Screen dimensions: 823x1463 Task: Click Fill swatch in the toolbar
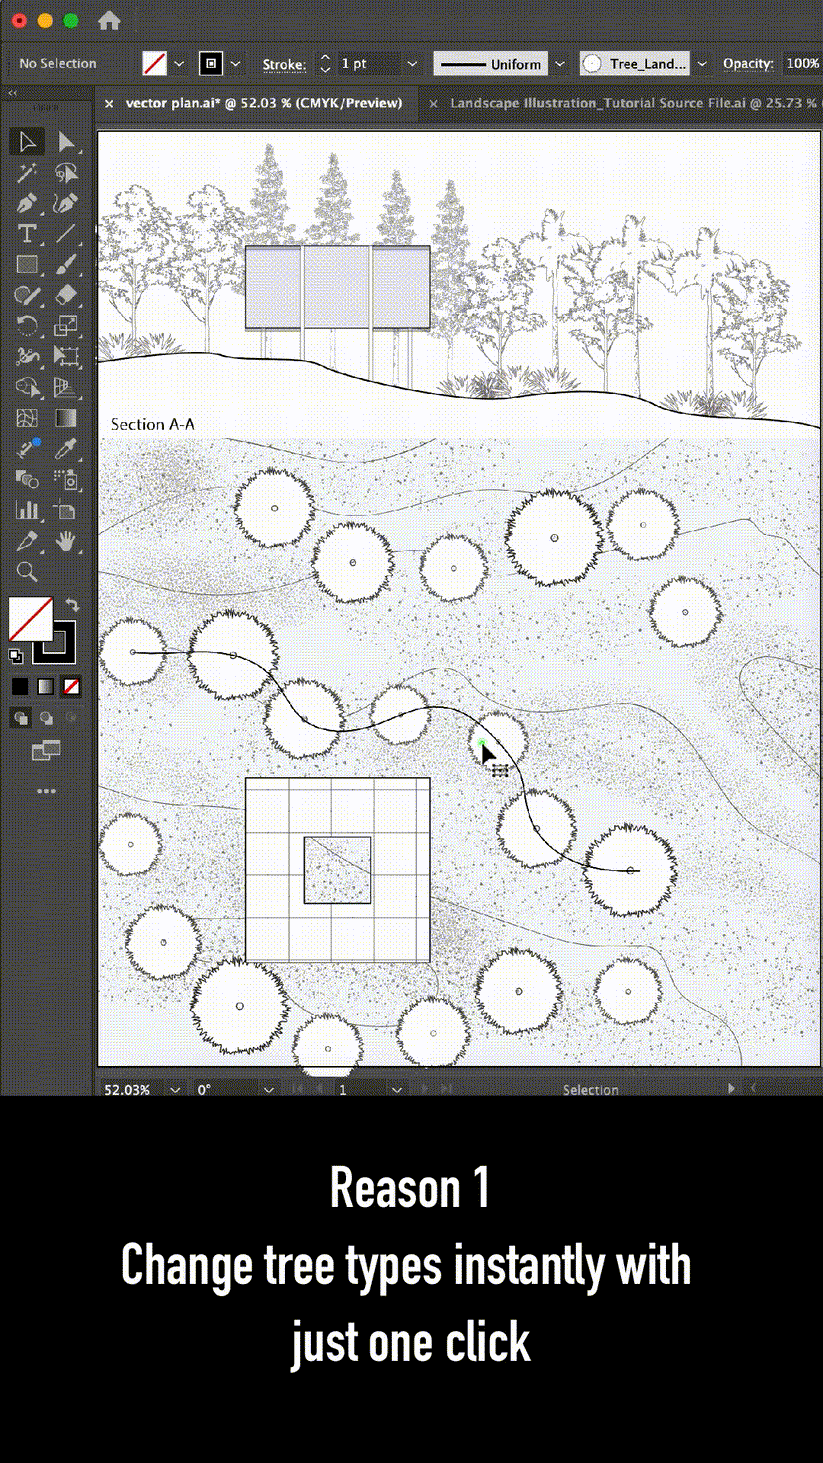click(30, 619)
